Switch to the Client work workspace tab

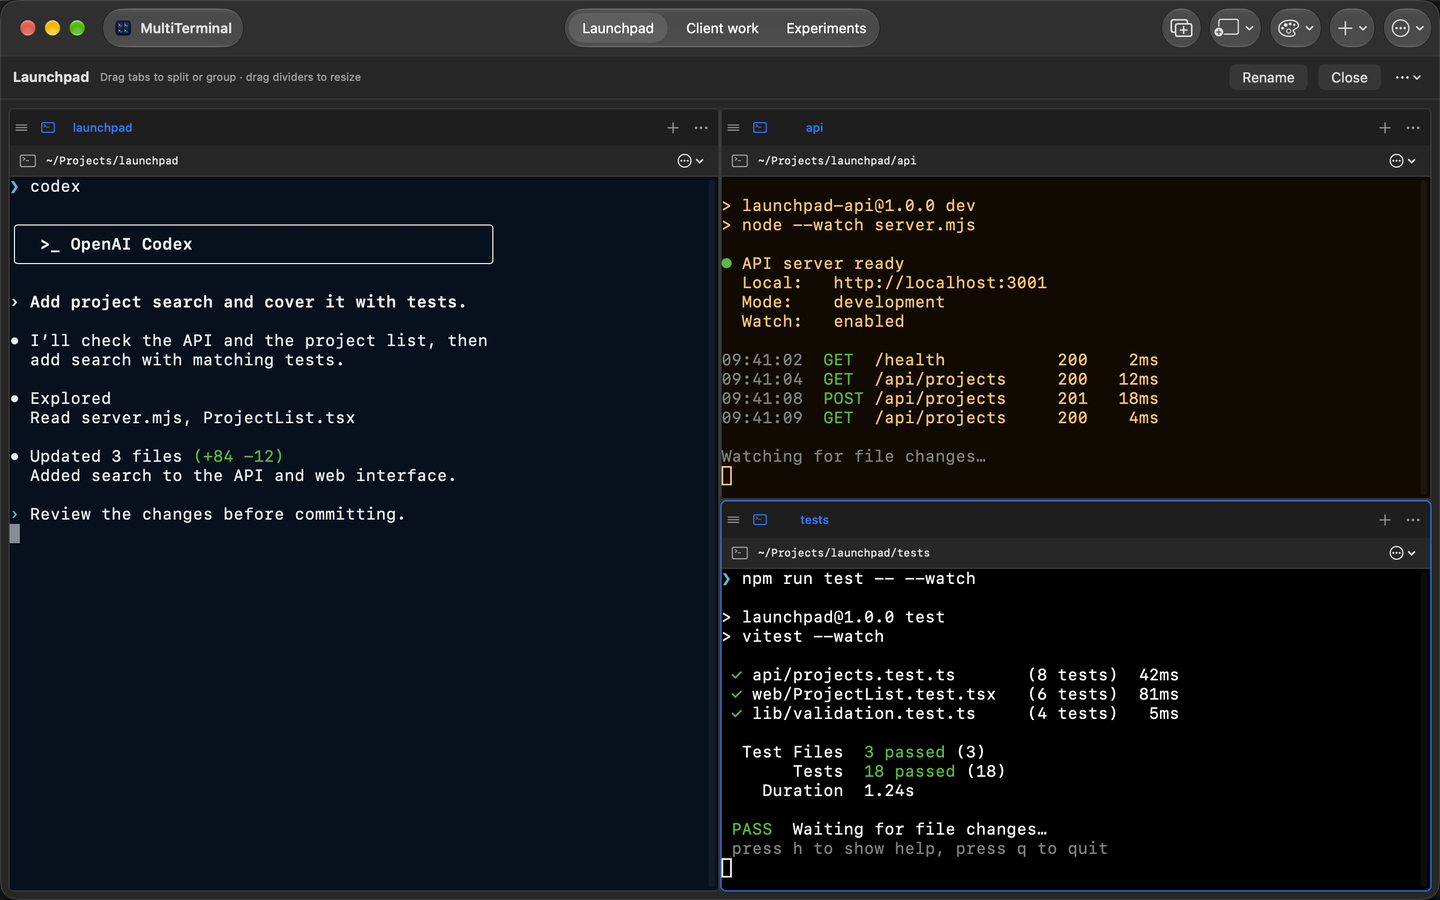click(x=722, y=28)
